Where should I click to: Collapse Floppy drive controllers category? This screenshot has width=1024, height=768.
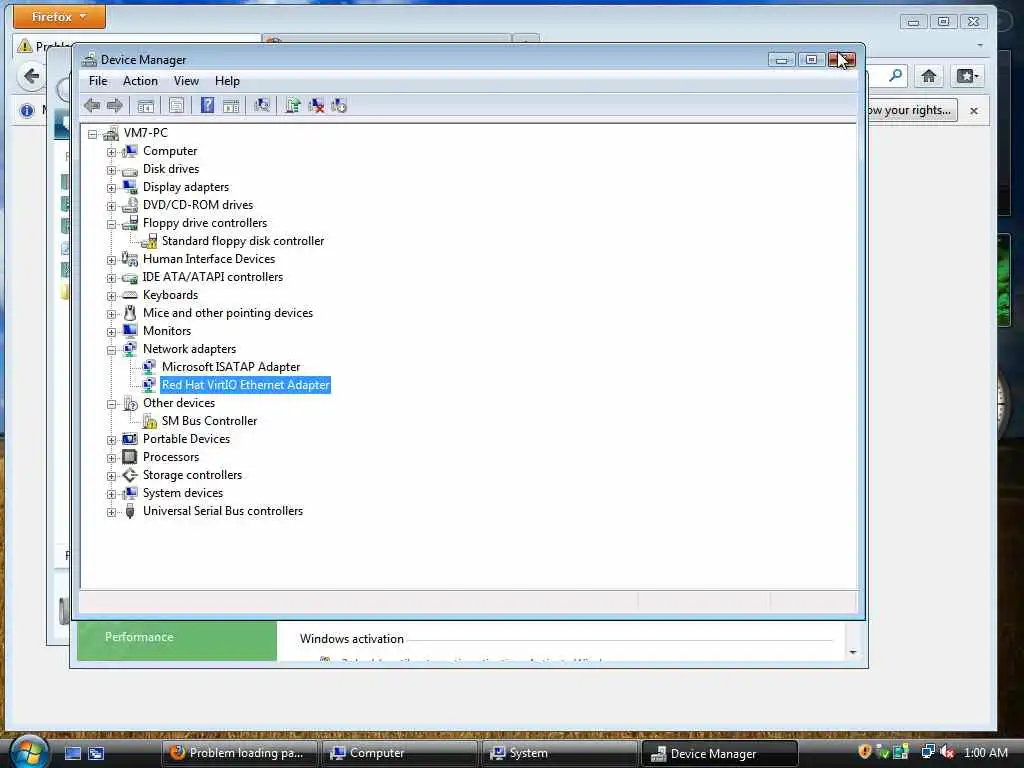click(x=112, y=224)
